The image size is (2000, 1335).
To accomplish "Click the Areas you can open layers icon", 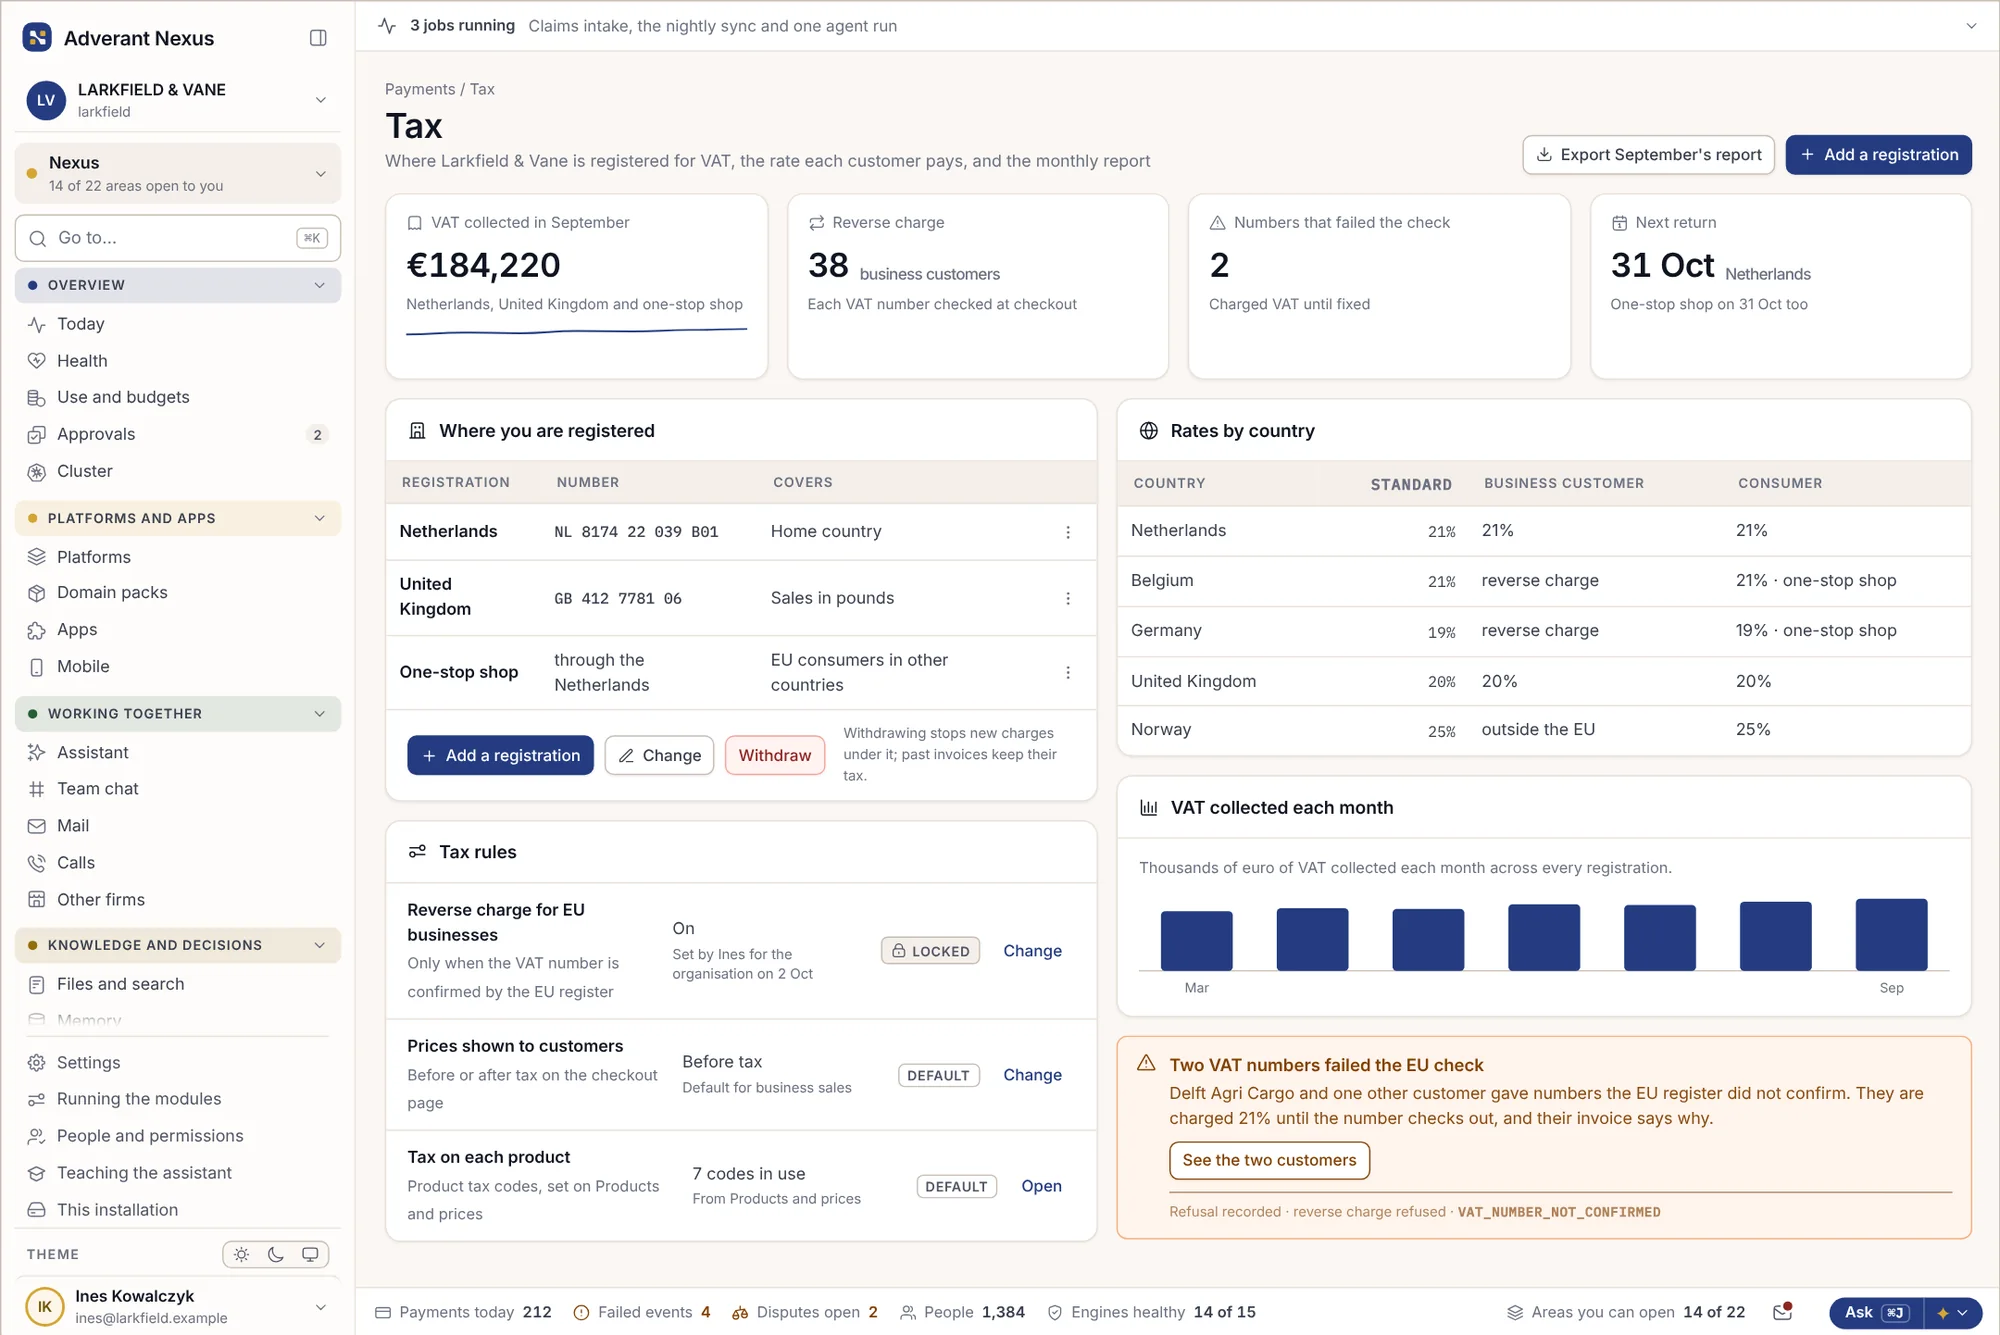I will pos(1515,1312).
